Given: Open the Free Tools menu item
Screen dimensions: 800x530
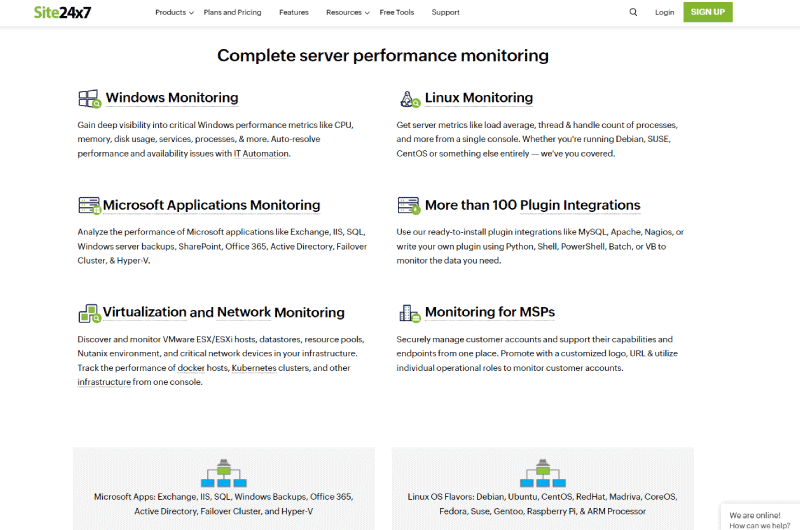Looking at the screenshot, I should point(397,12).
